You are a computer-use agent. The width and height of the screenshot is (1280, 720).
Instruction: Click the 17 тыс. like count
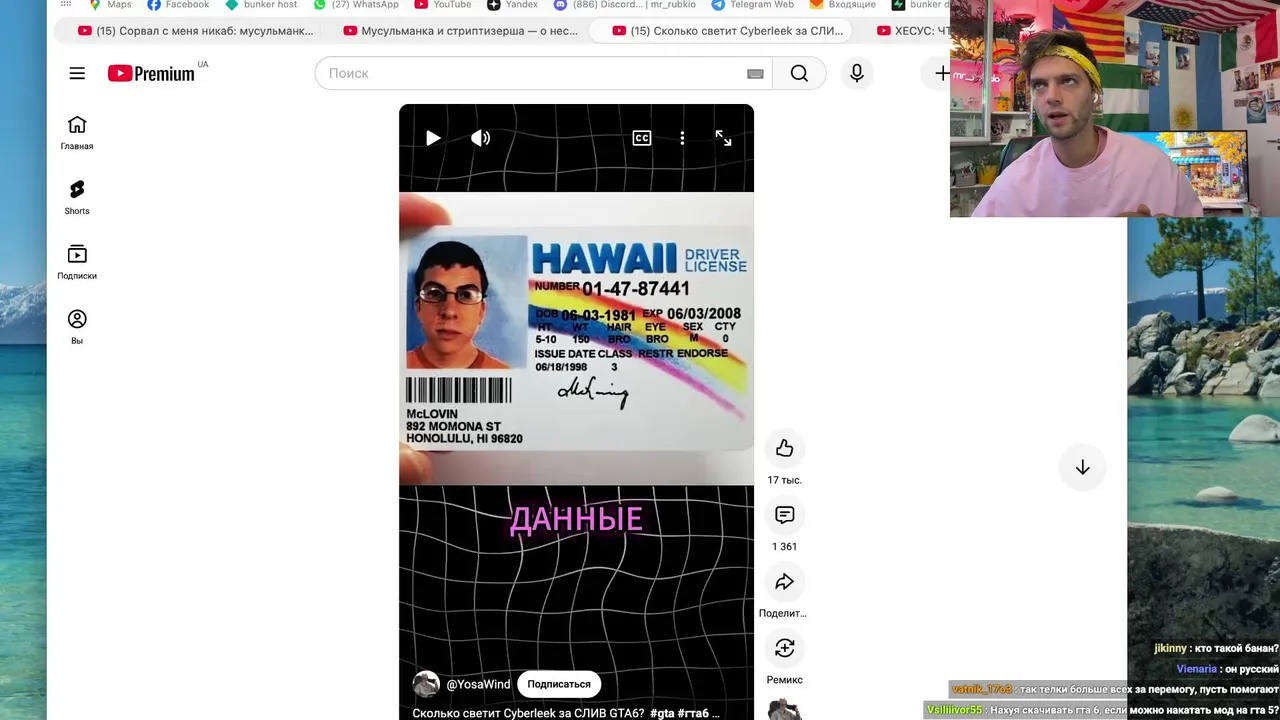point(785,480)
